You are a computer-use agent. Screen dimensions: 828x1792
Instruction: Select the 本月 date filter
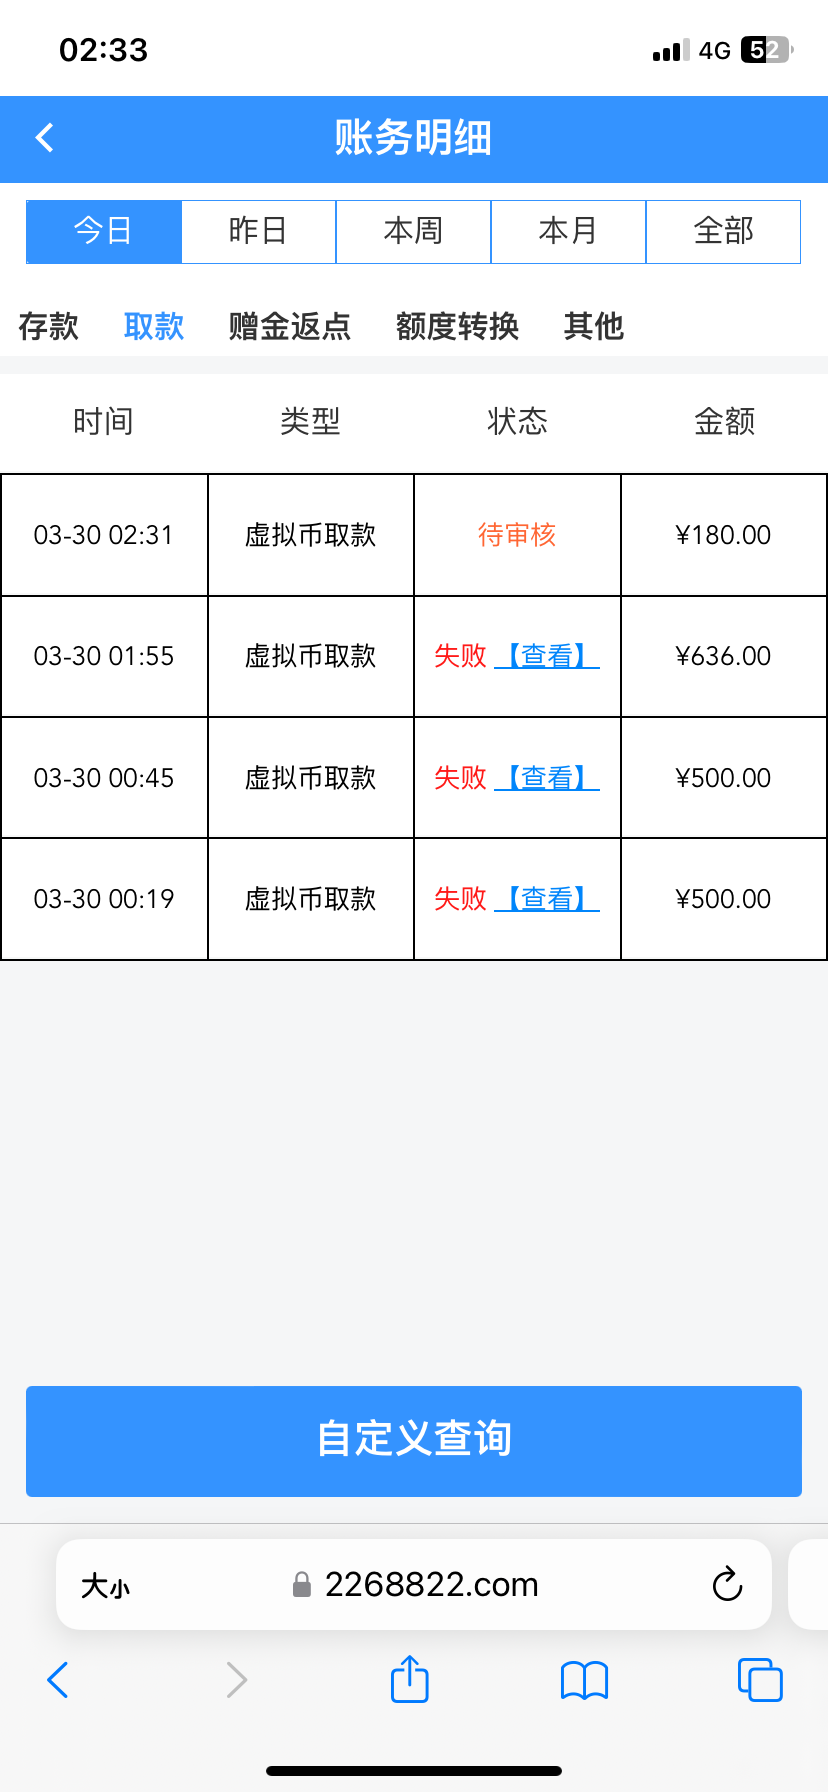[x=568, y=231]
